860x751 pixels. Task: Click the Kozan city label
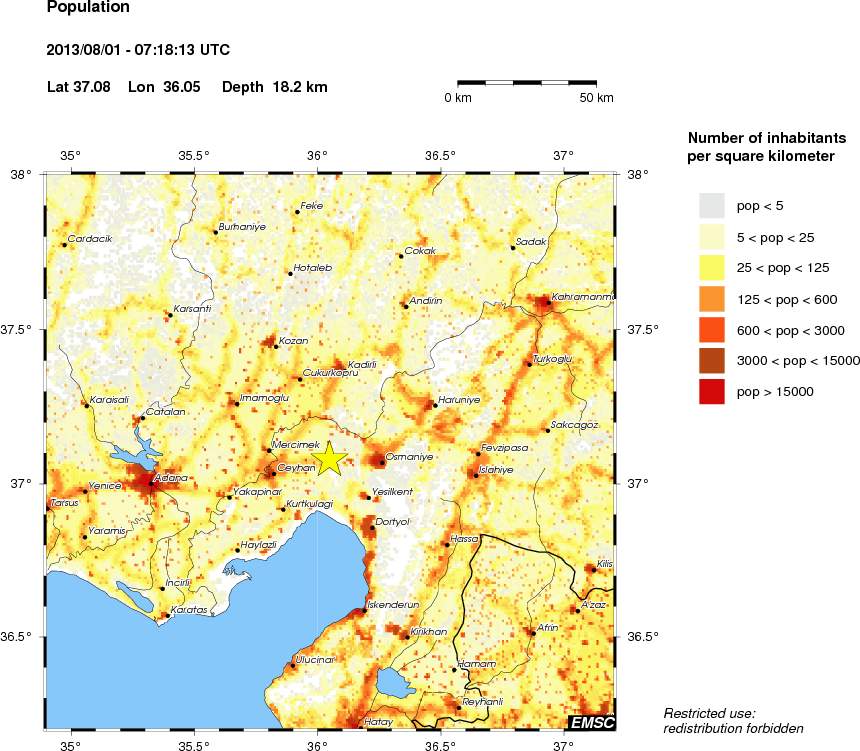coord(293,341)
